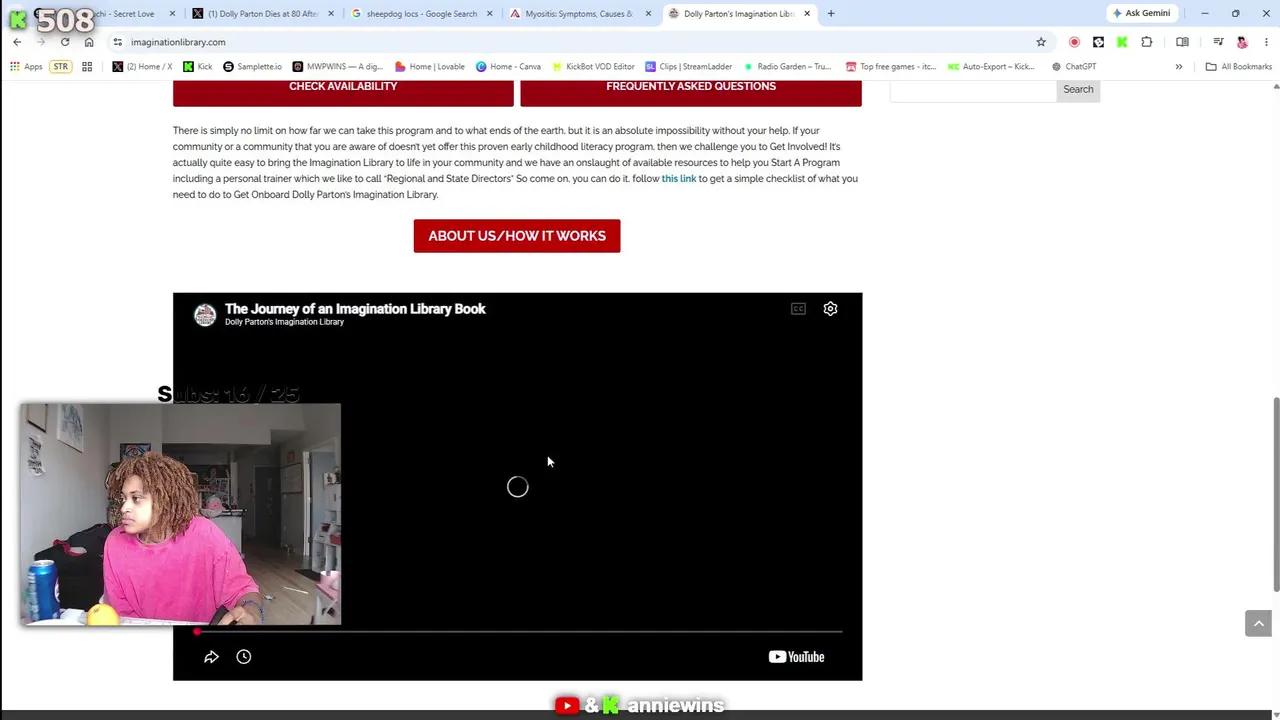This screenshot has height=720, width=1280.
Task: View site information for imaginationlibrary.com
Action: (x=117, y=42)
